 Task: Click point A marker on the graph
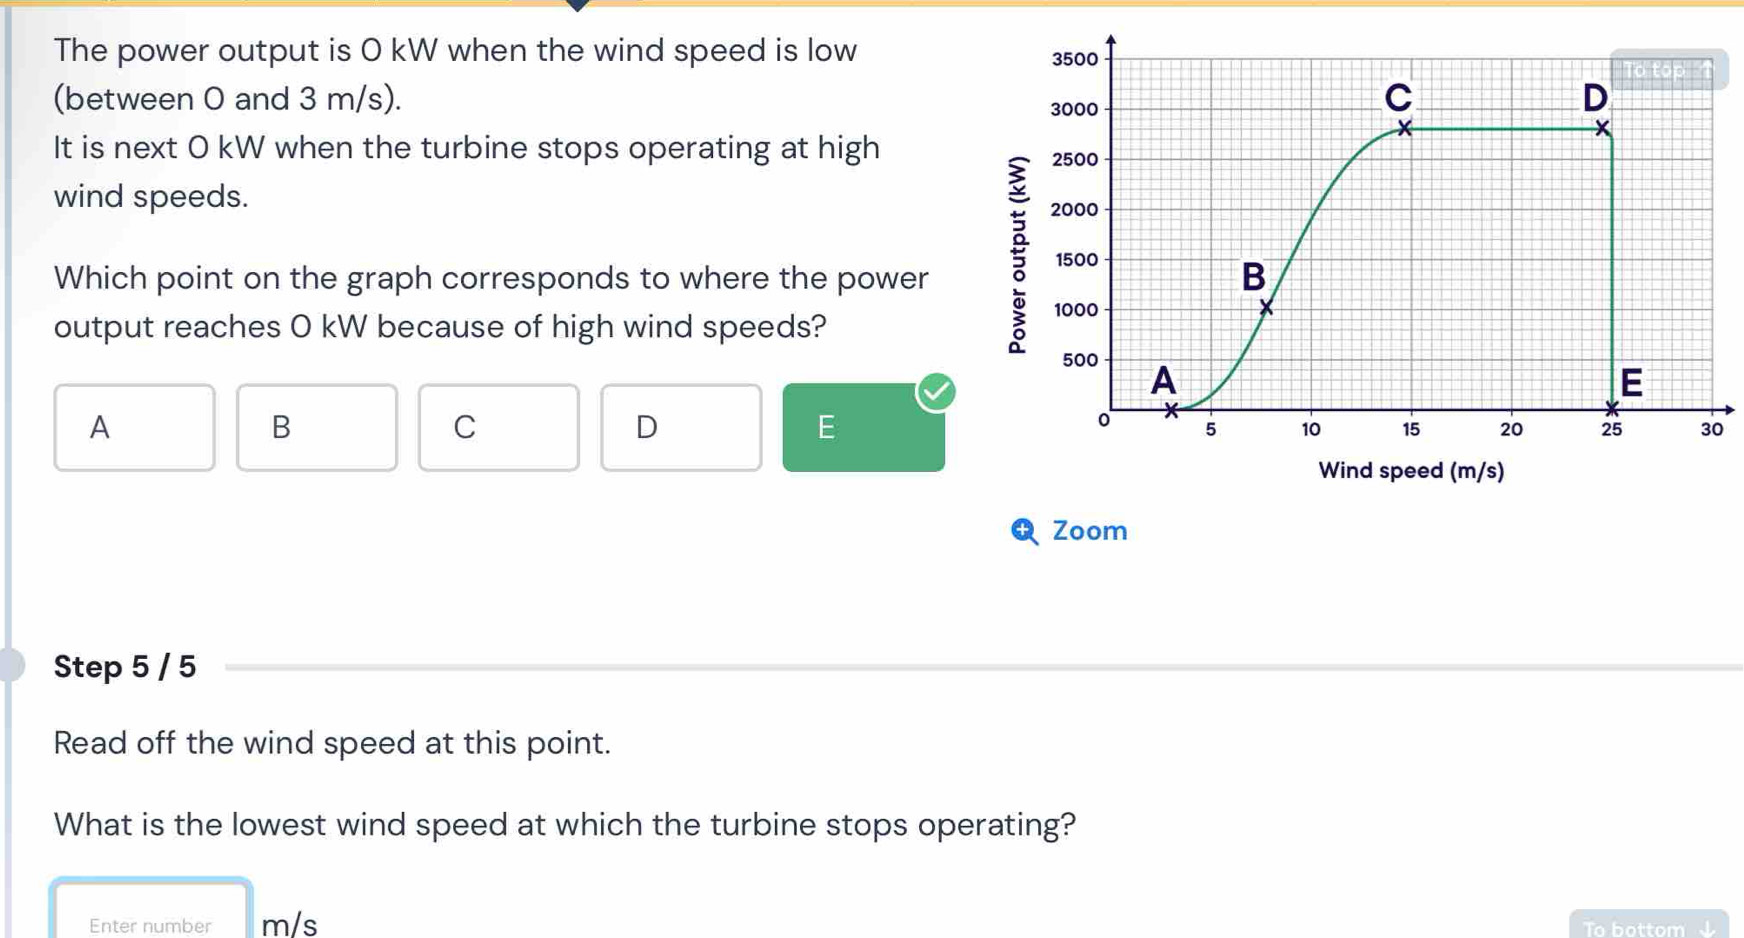1171,409
